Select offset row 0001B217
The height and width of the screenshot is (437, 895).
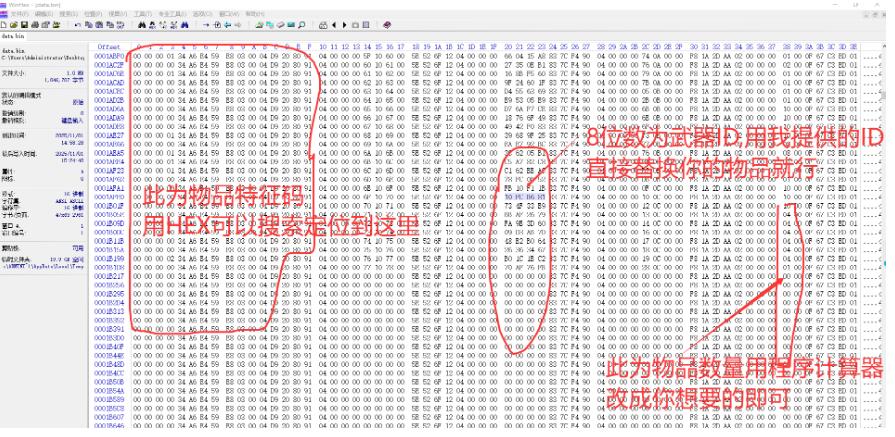coord(108,276)
